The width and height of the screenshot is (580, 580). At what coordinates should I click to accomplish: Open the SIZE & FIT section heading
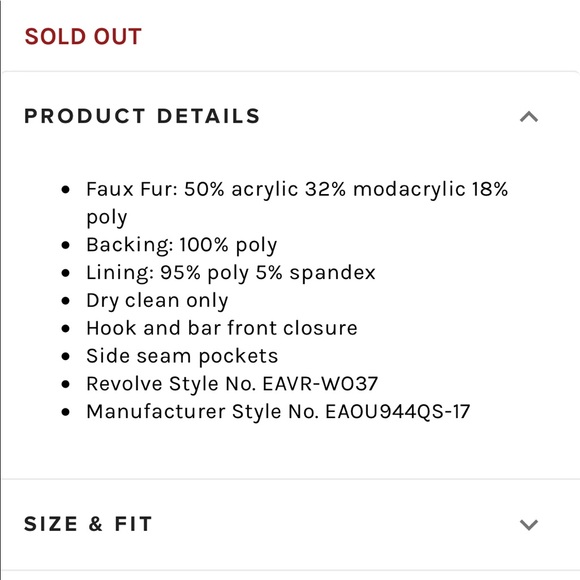(x=88, y=524)
